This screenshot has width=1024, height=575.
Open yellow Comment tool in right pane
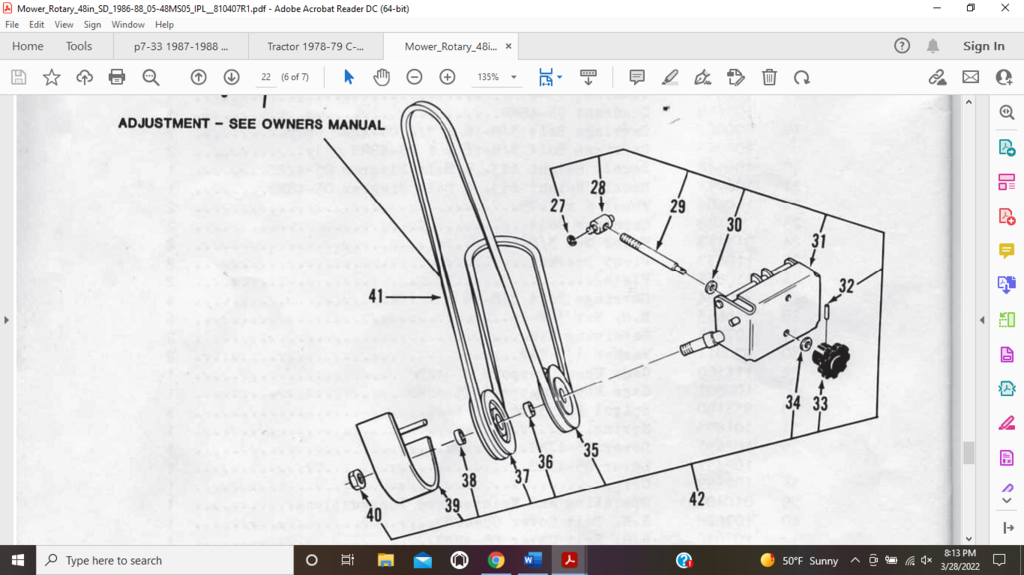coord(1006,251)
